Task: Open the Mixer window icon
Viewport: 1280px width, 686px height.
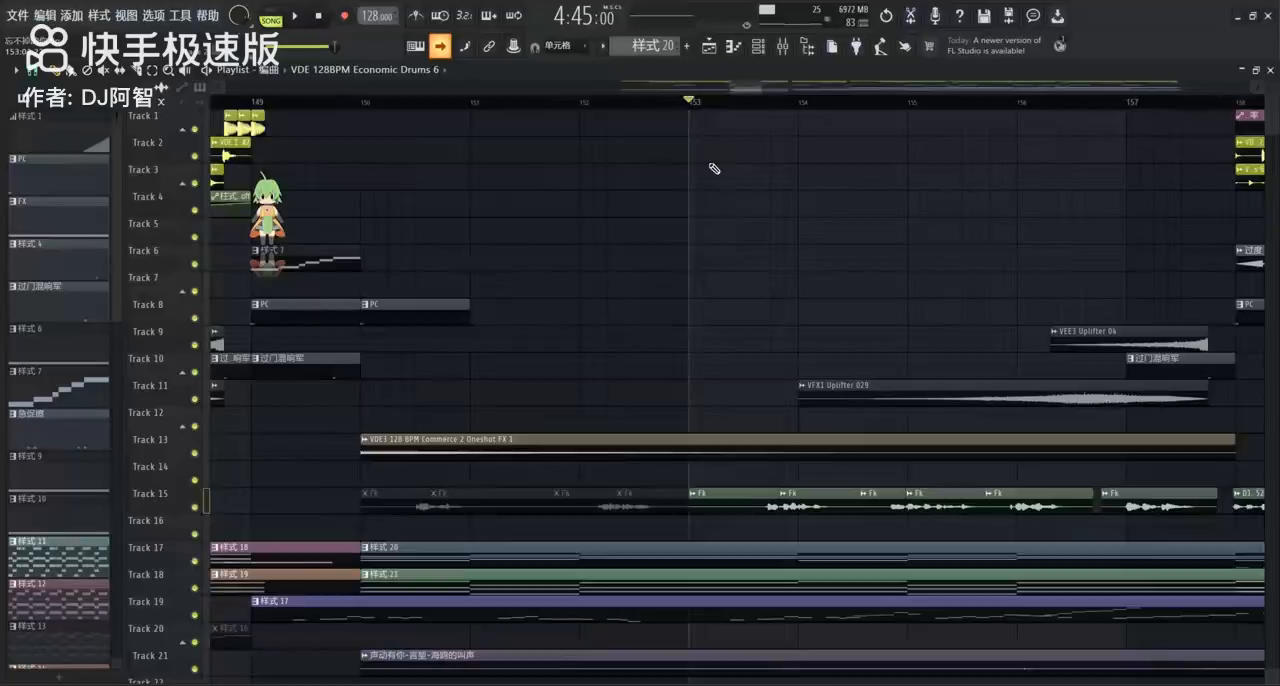Action: 783,46
